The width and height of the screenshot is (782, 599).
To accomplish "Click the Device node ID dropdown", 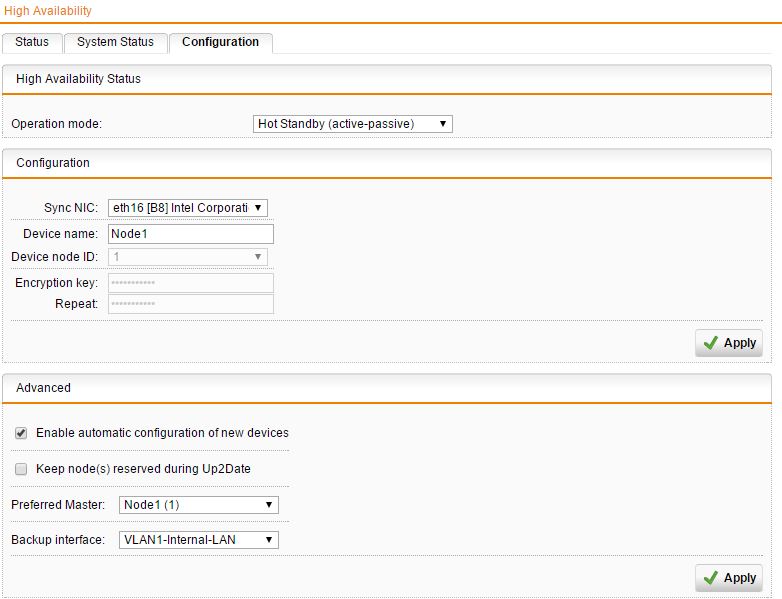I will (x=187, y=257).
